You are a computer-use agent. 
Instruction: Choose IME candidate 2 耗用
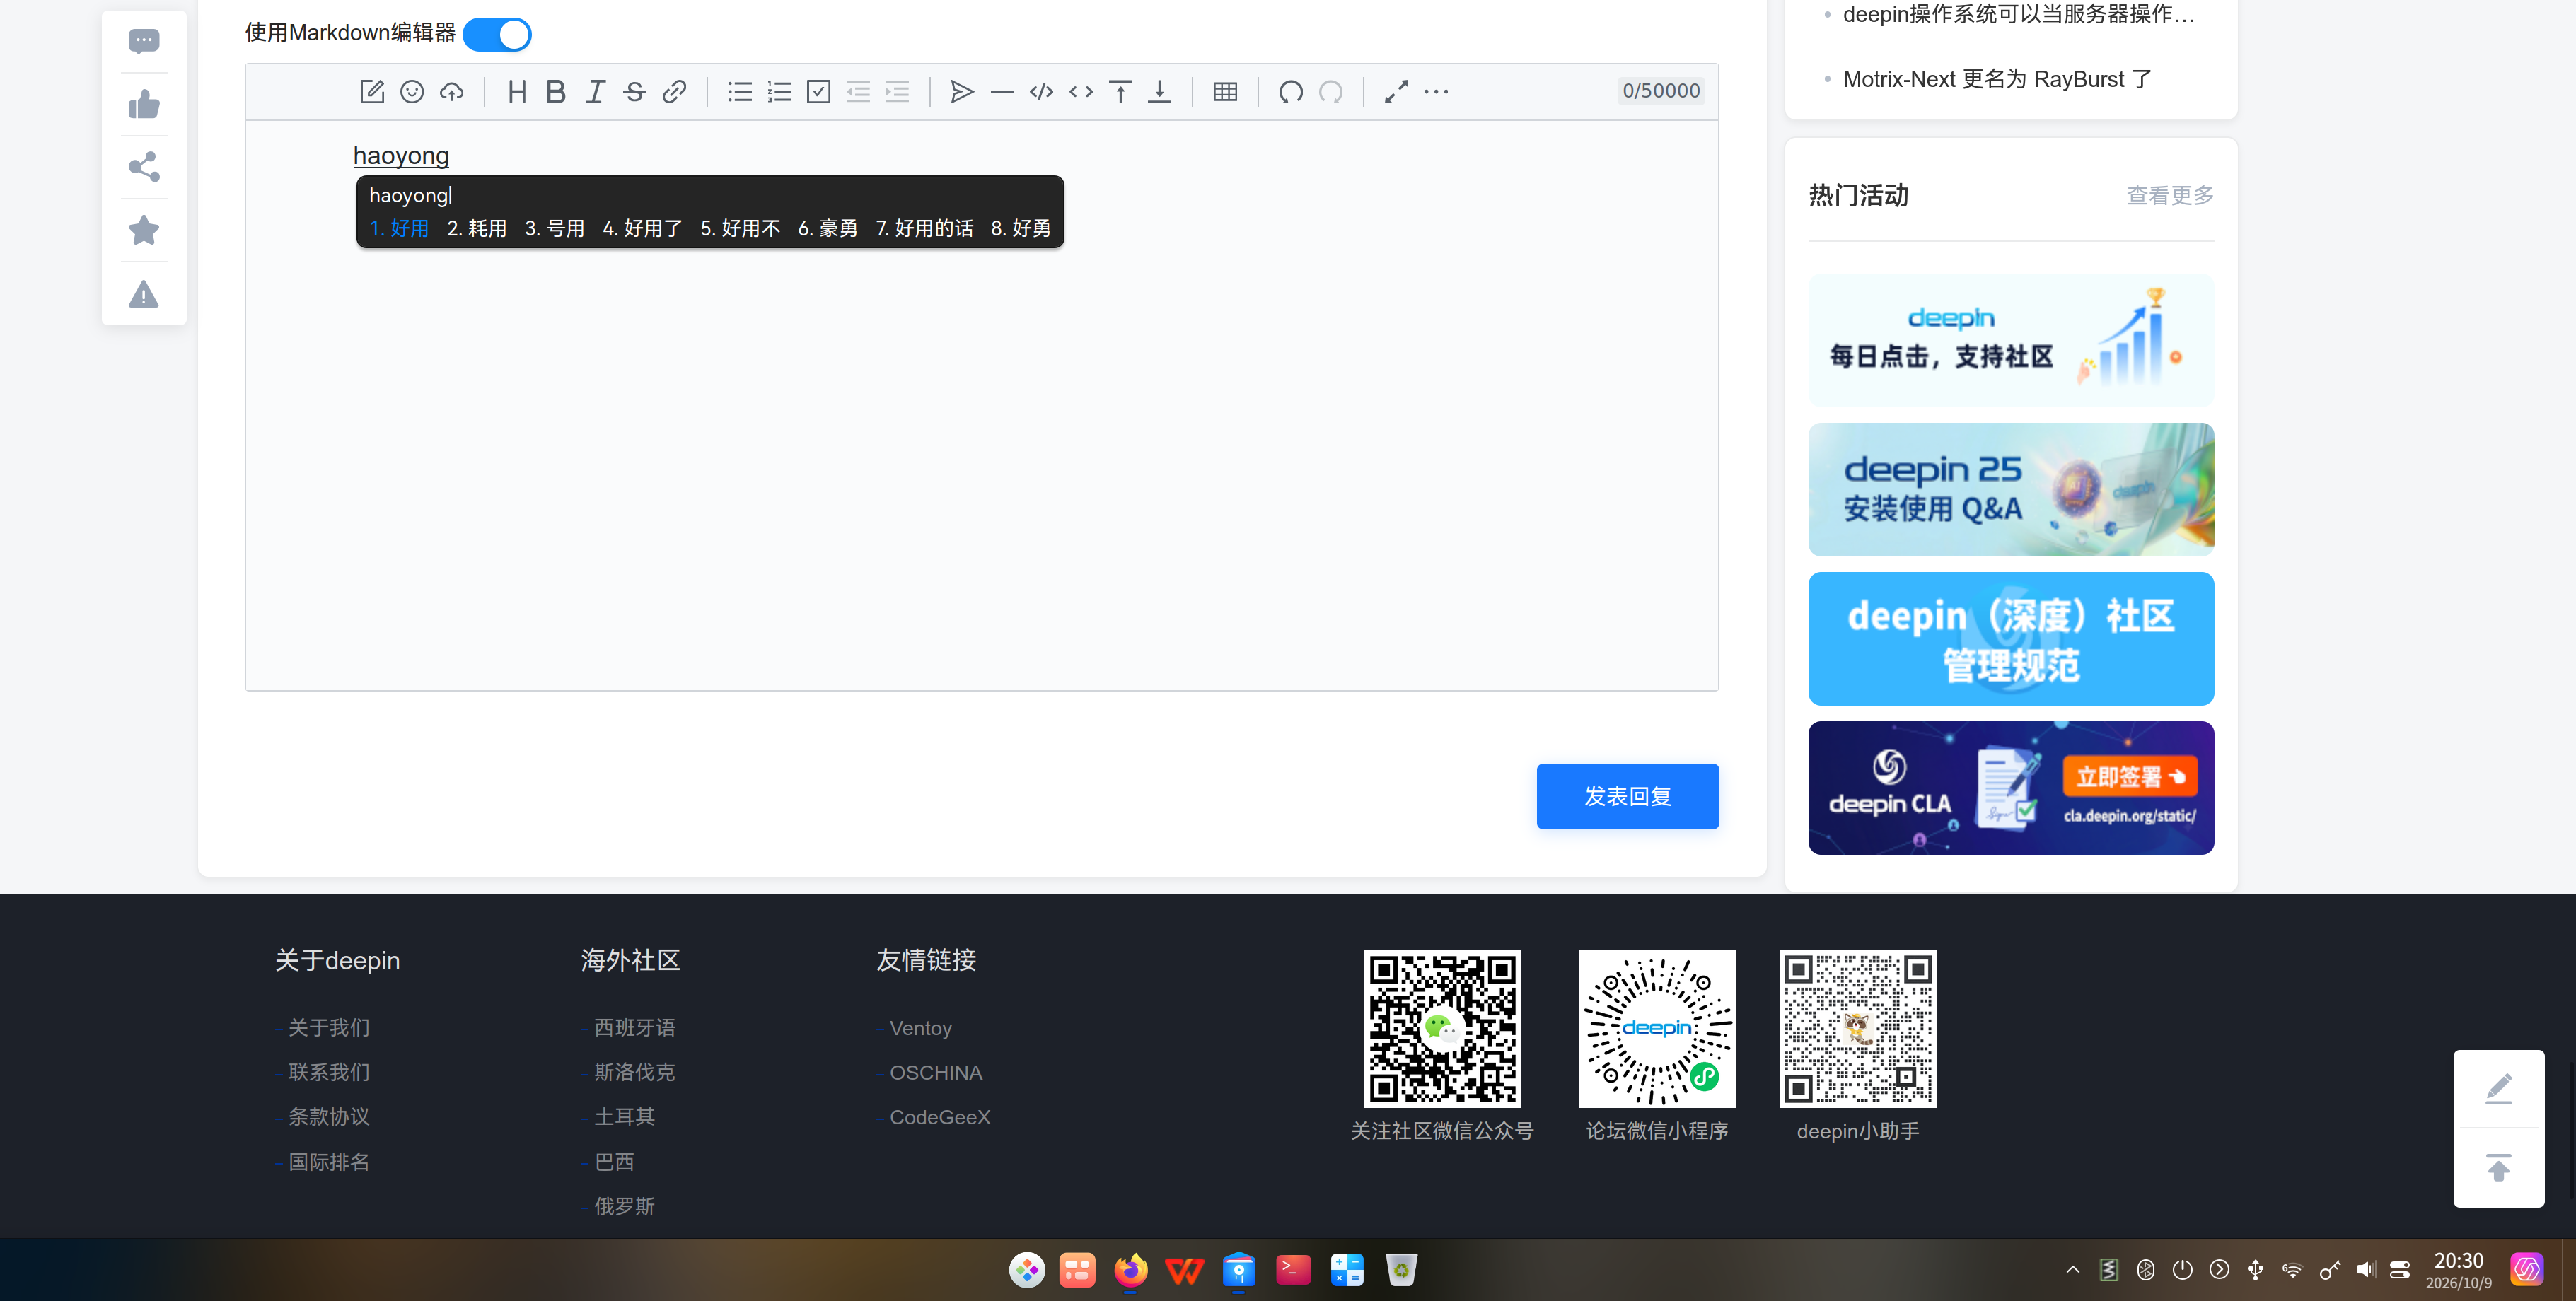click(477, 228)
